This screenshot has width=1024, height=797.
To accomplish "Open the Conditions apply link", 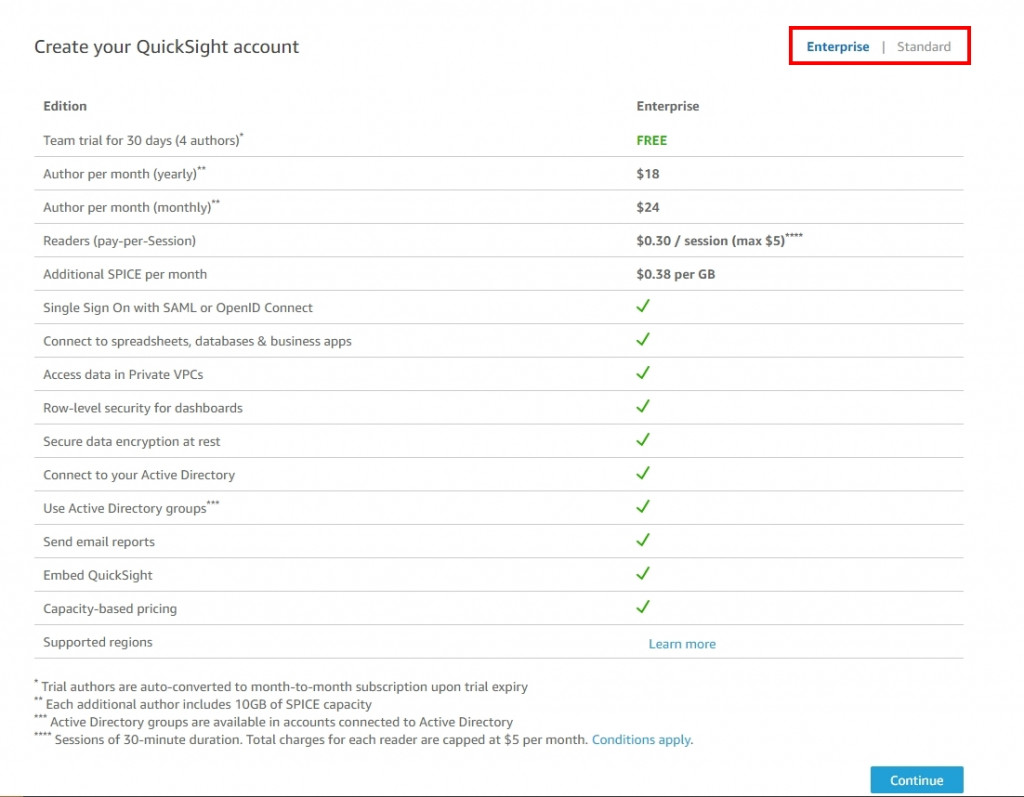I will [642, 740].
